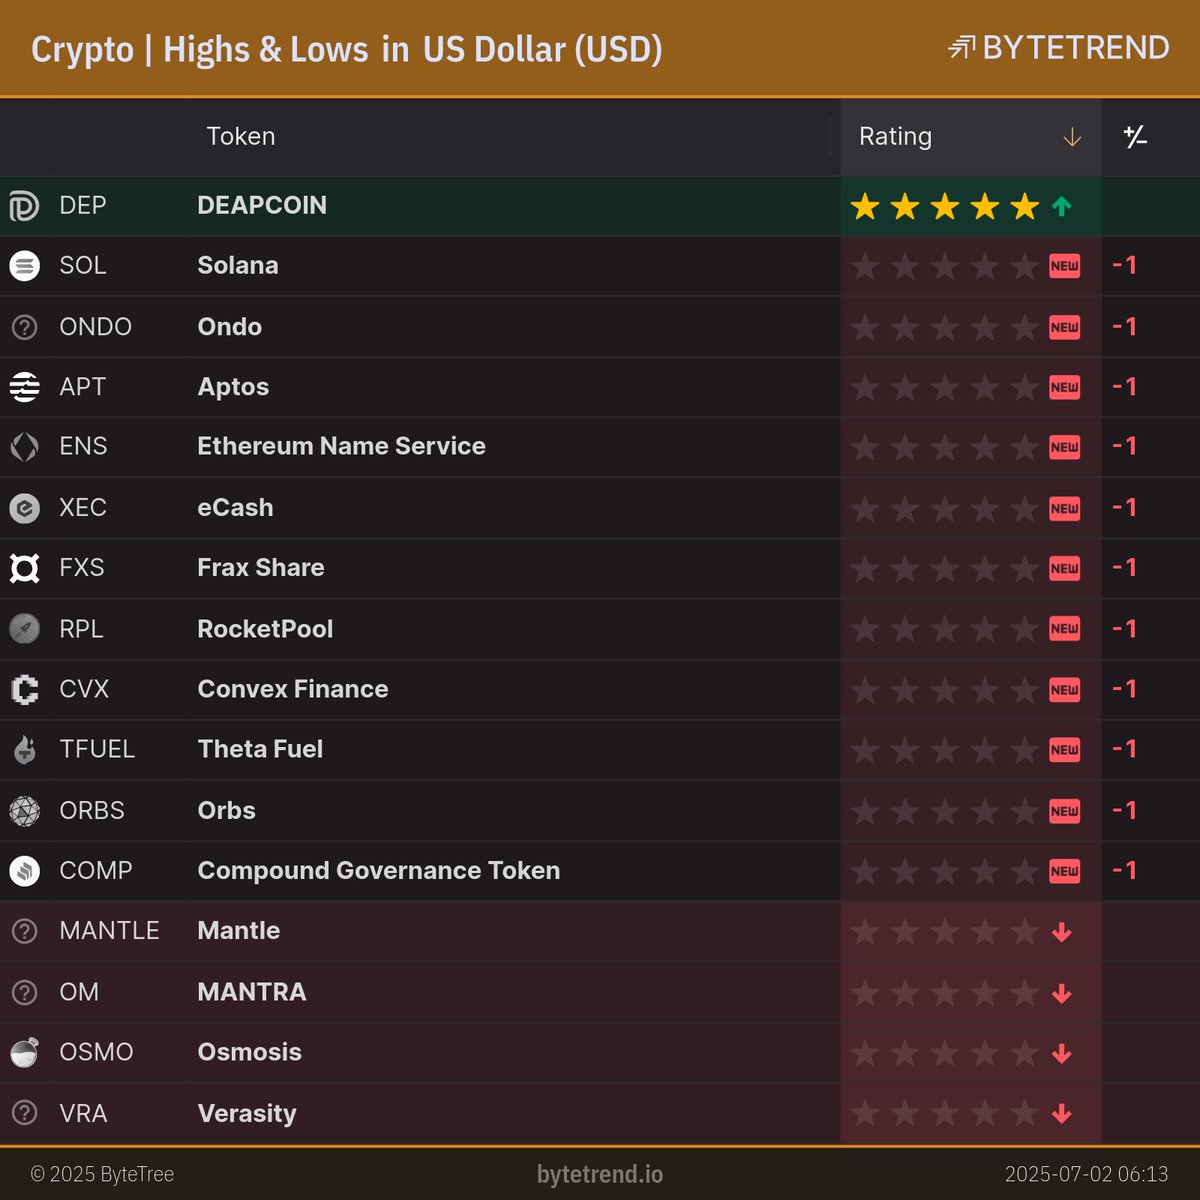Select the Ethereum Name Service name

pos(341,446)
